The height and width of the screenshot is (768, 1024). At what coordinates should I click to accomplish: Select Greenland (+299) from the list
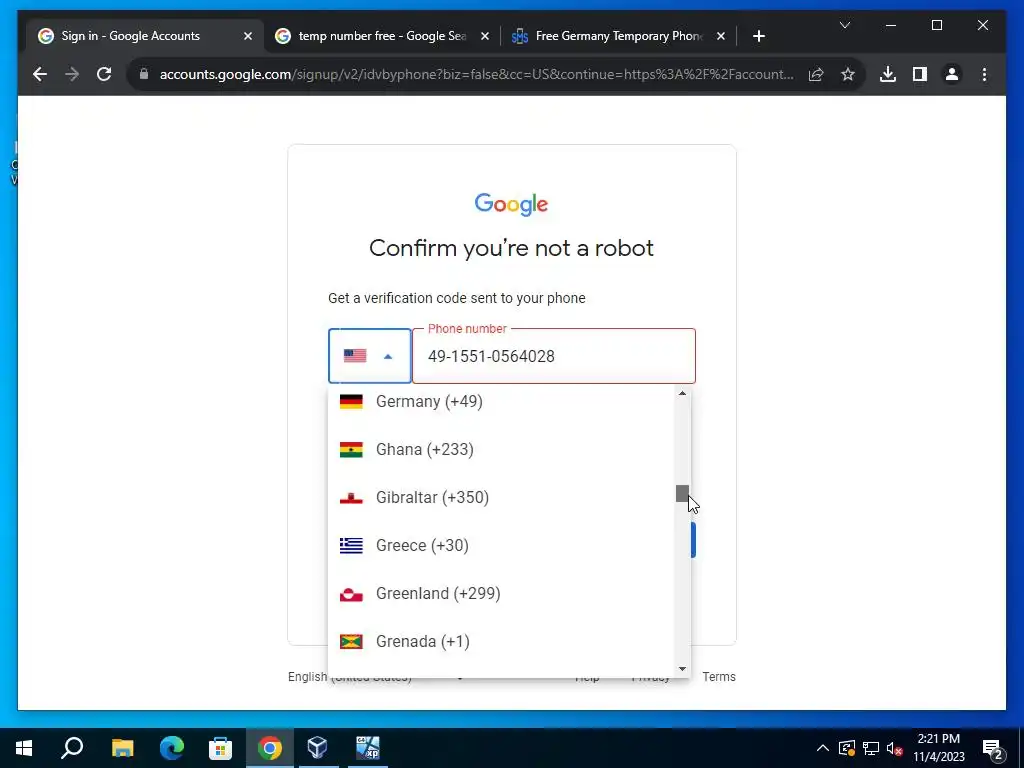[501, 593]
